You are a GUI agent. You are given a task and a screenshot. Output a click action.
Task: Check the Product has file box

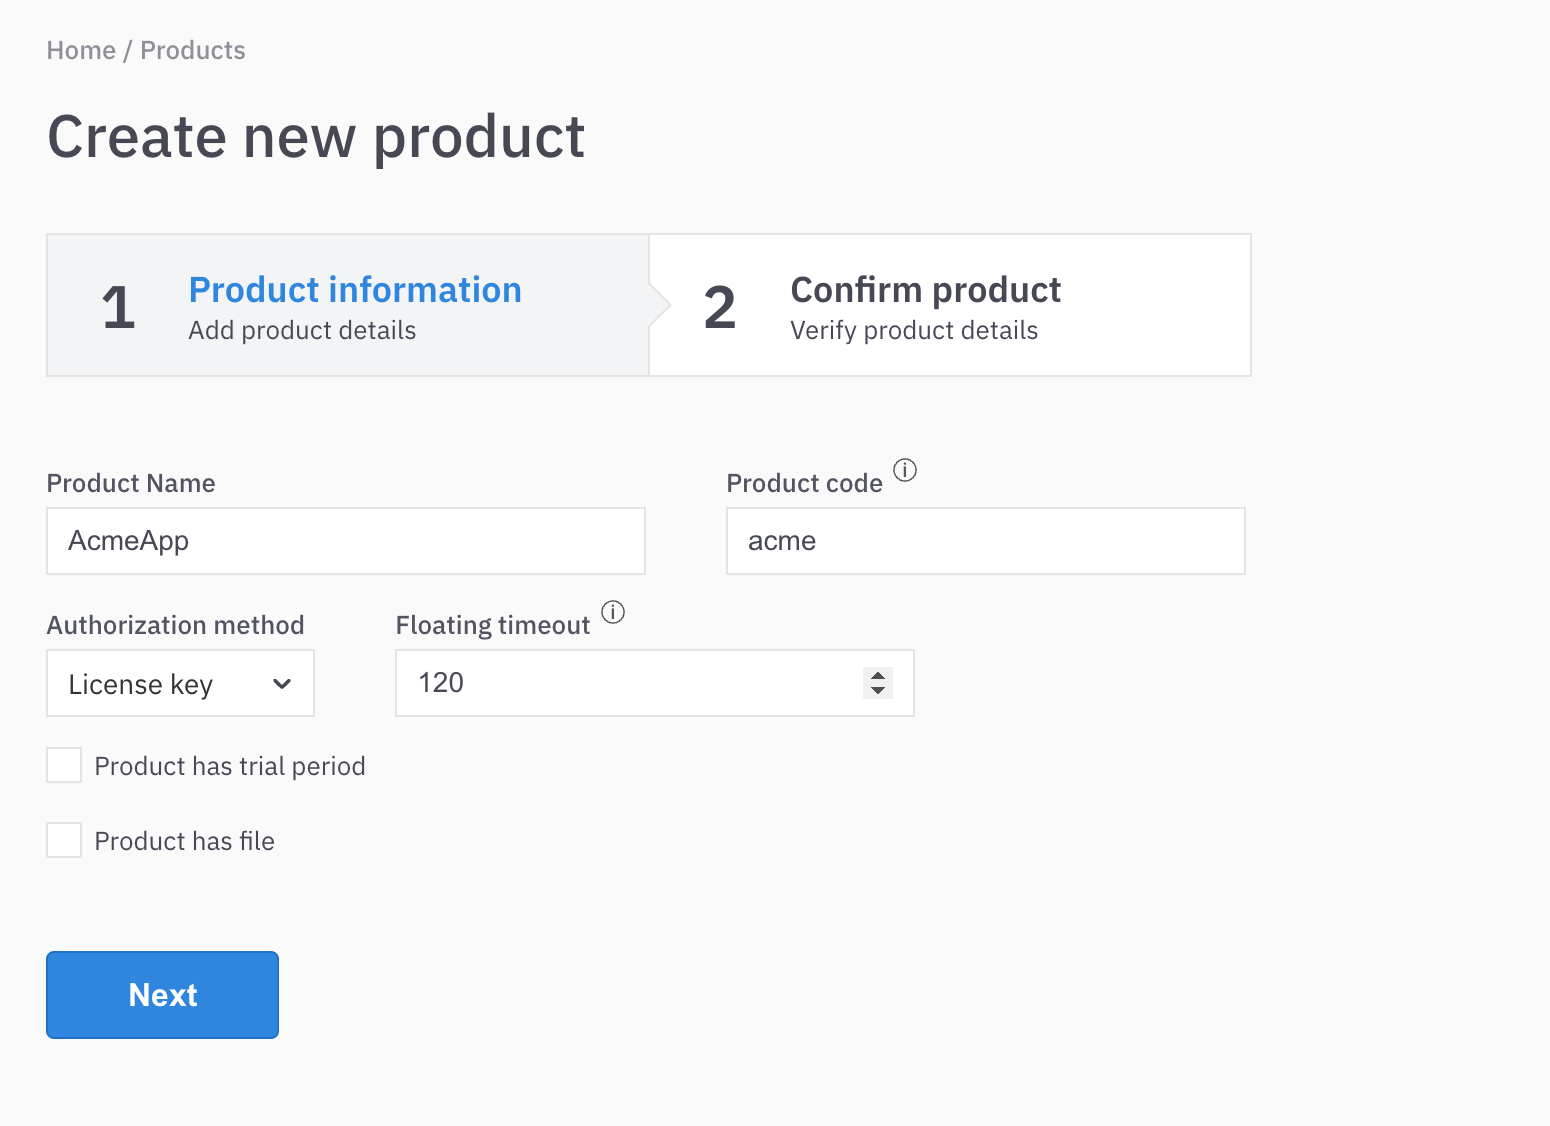pyautogui.click(x=64, y=840)
